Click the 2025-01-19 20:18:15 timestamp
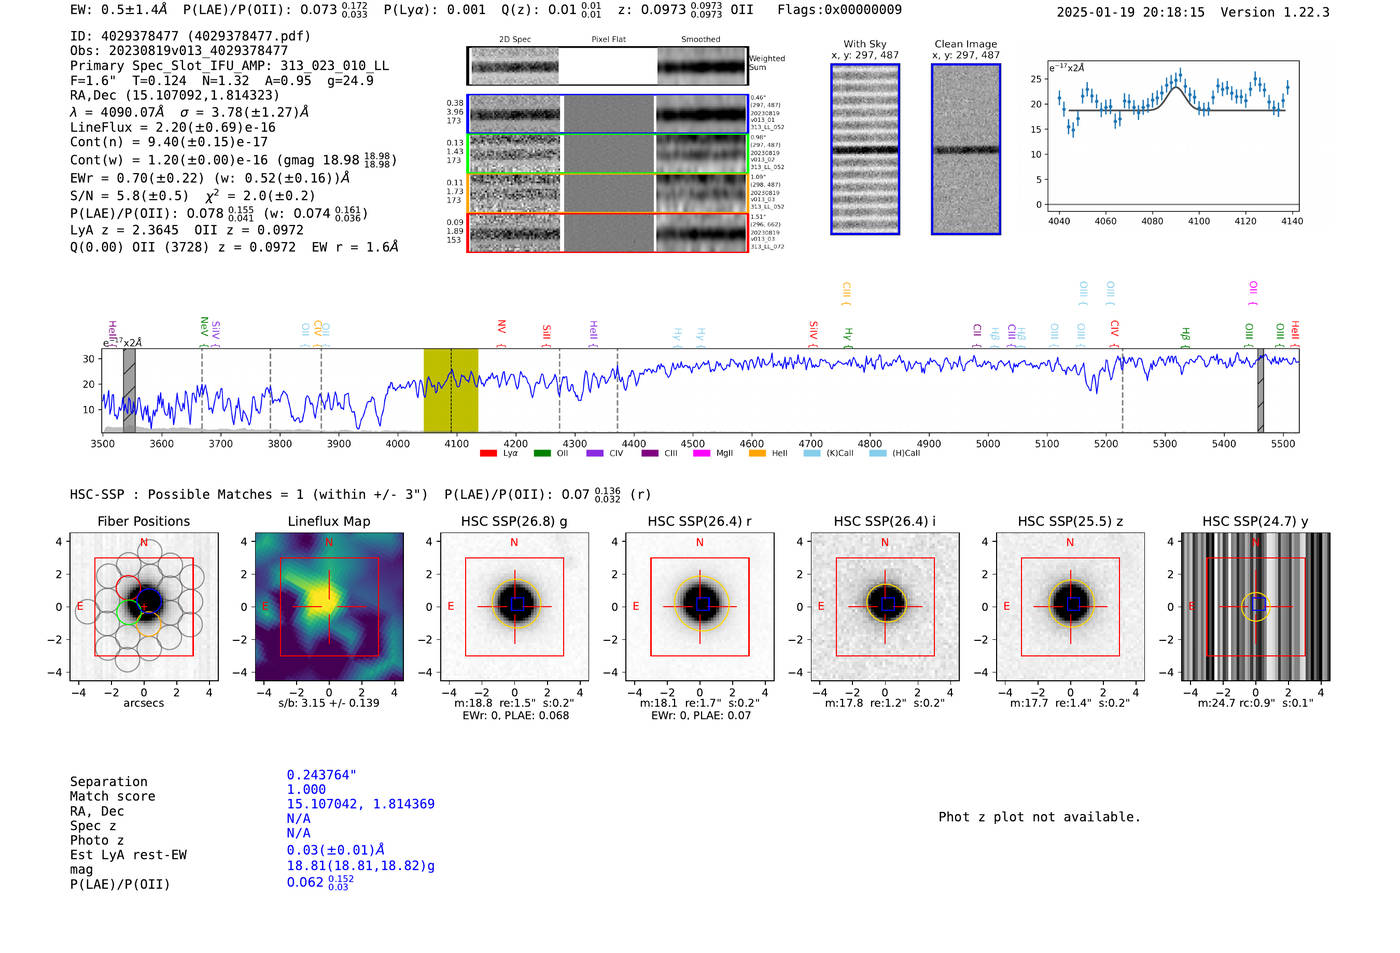This screenshot has height=953, width=1400. pyautogui.click(x=1130, y=12)
